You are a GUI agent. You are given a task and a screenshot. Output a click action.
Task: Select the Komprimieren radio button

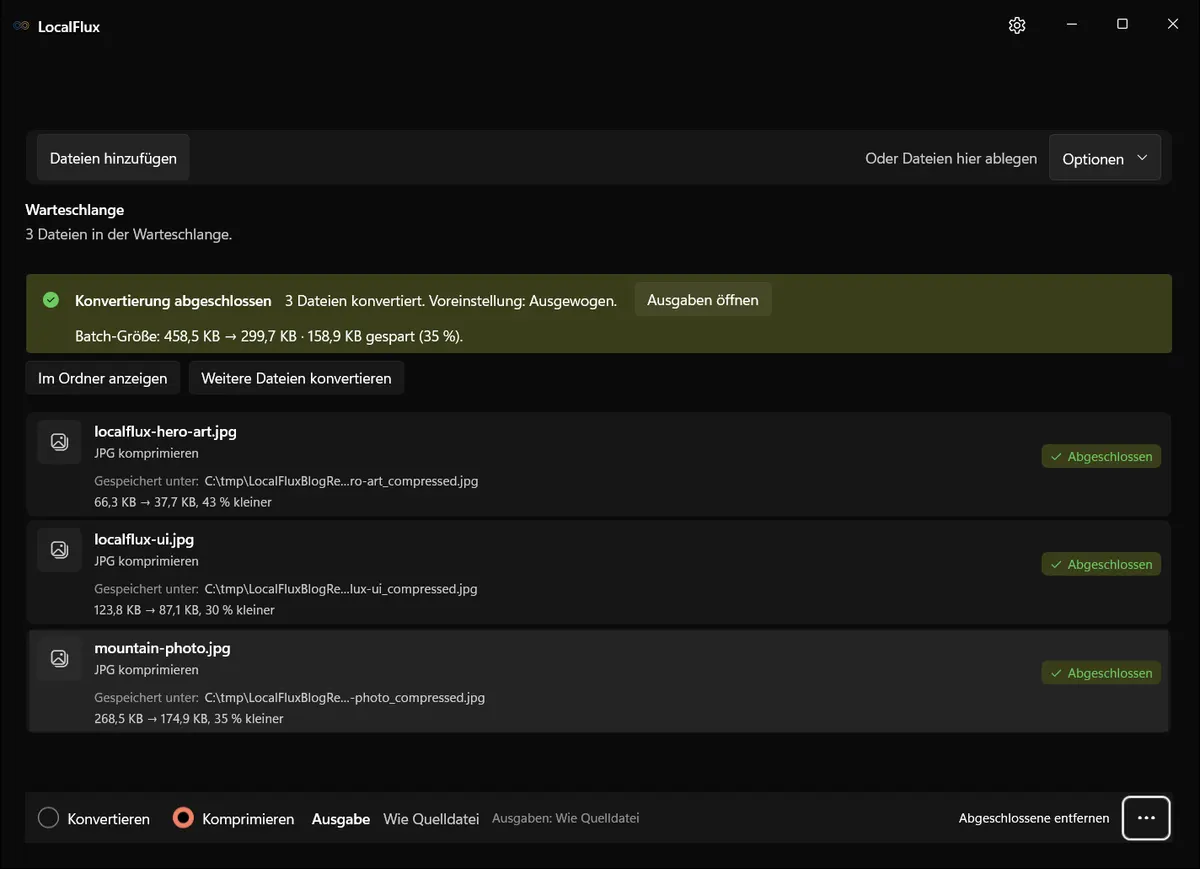click(x=182, y=818)
